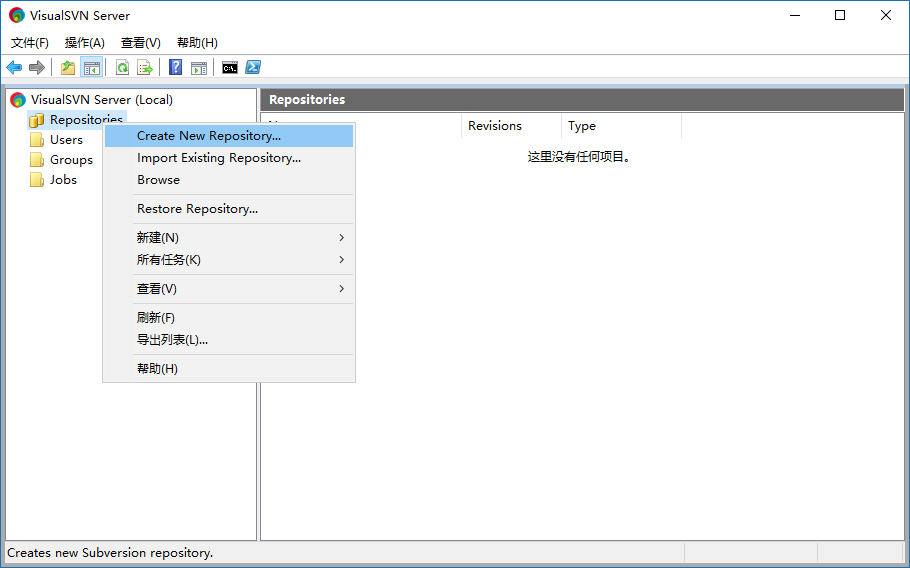Close the VisualSVN Server window
Screen dimensions: 910x568
pos(886,16)
